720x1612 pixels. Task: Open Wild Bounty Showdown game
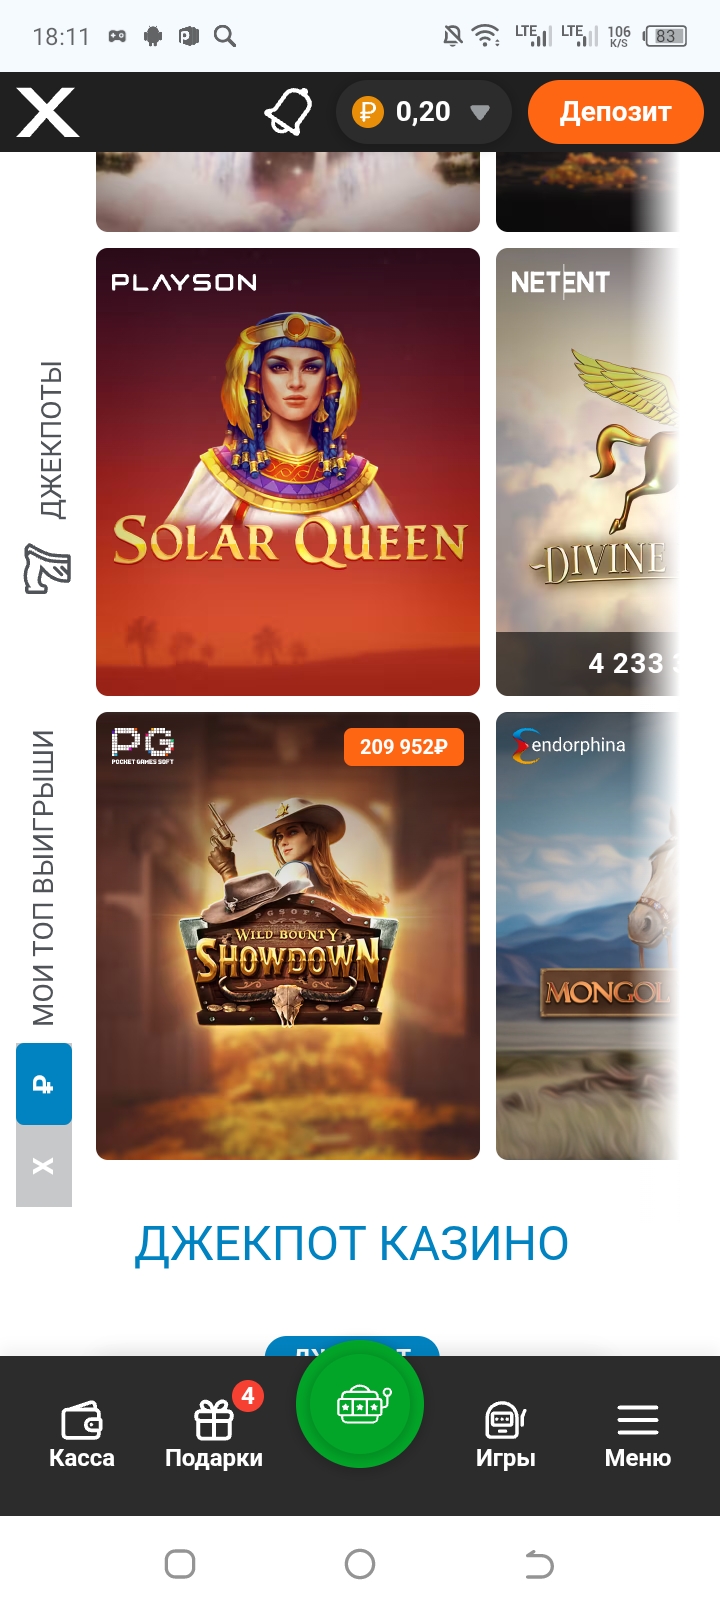[x=288, y=936]
